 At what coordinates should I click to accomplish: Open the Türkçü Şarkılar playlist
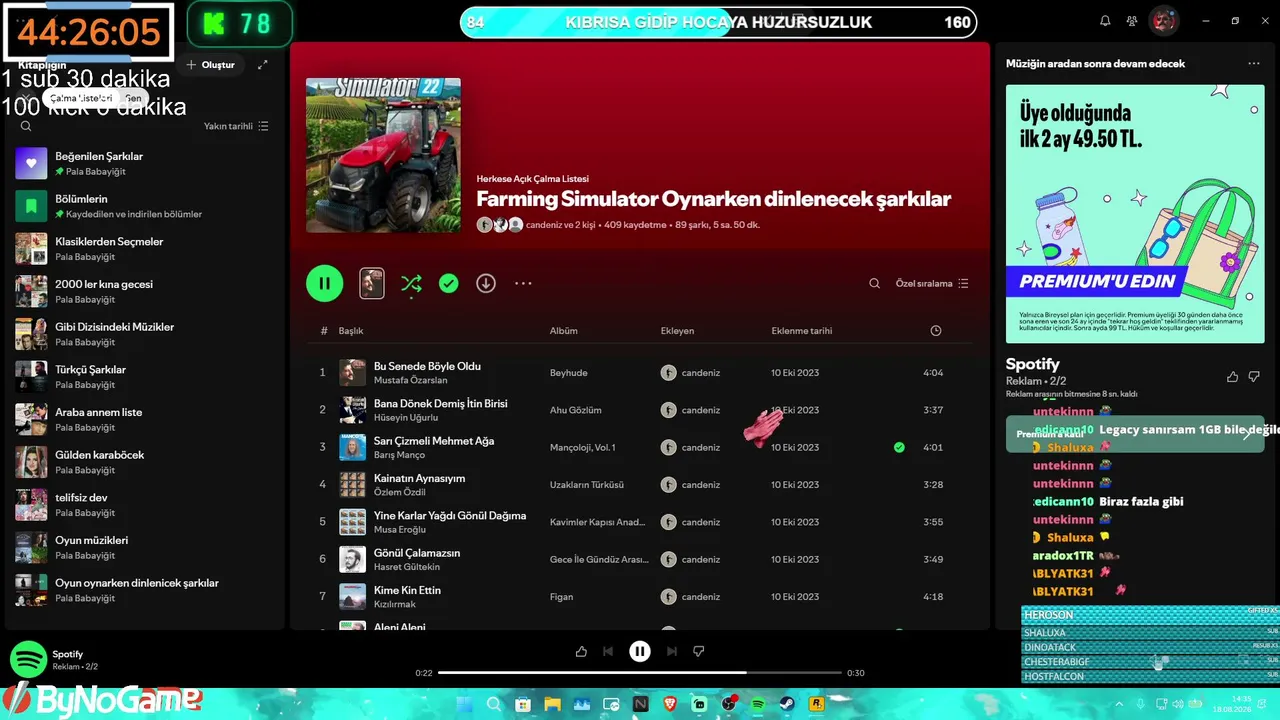coord(145,377)
